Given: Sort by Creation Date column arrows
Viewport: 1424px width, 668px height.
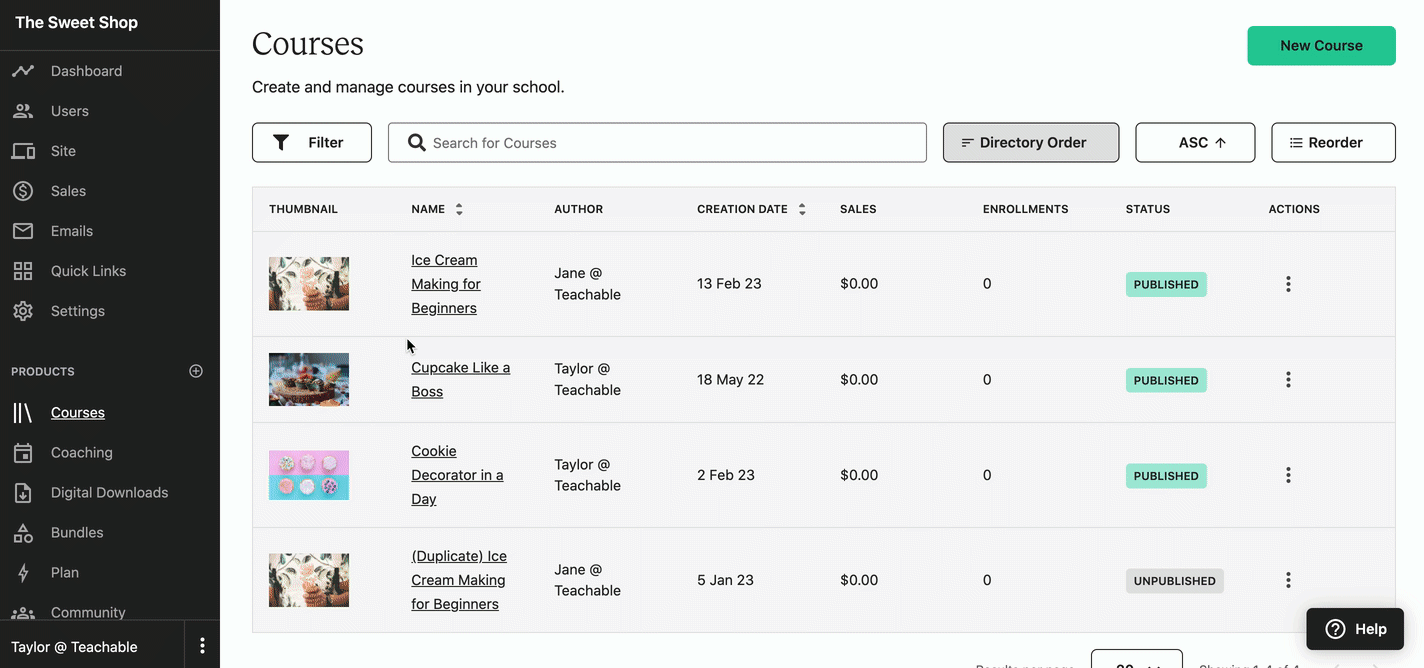Looking at the screenshot, I should [x=802, y=209].
